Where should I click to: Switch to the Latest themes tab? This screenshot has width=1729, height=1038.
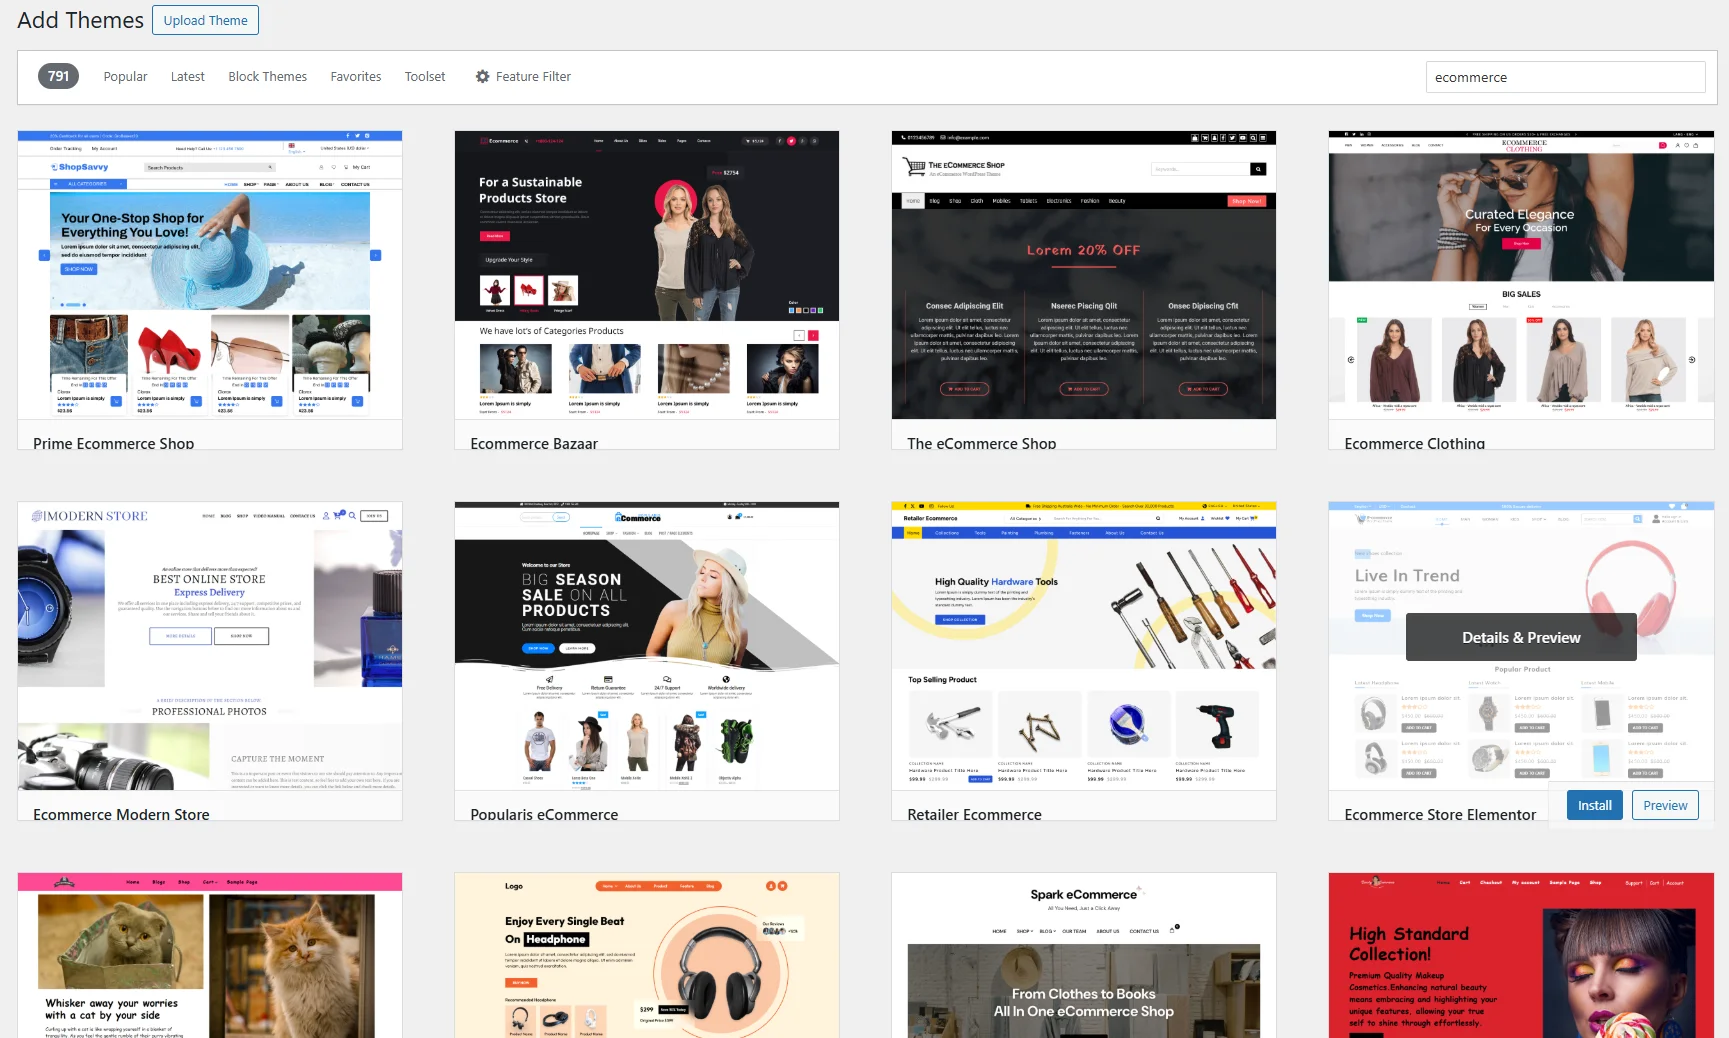coord(187,76)
